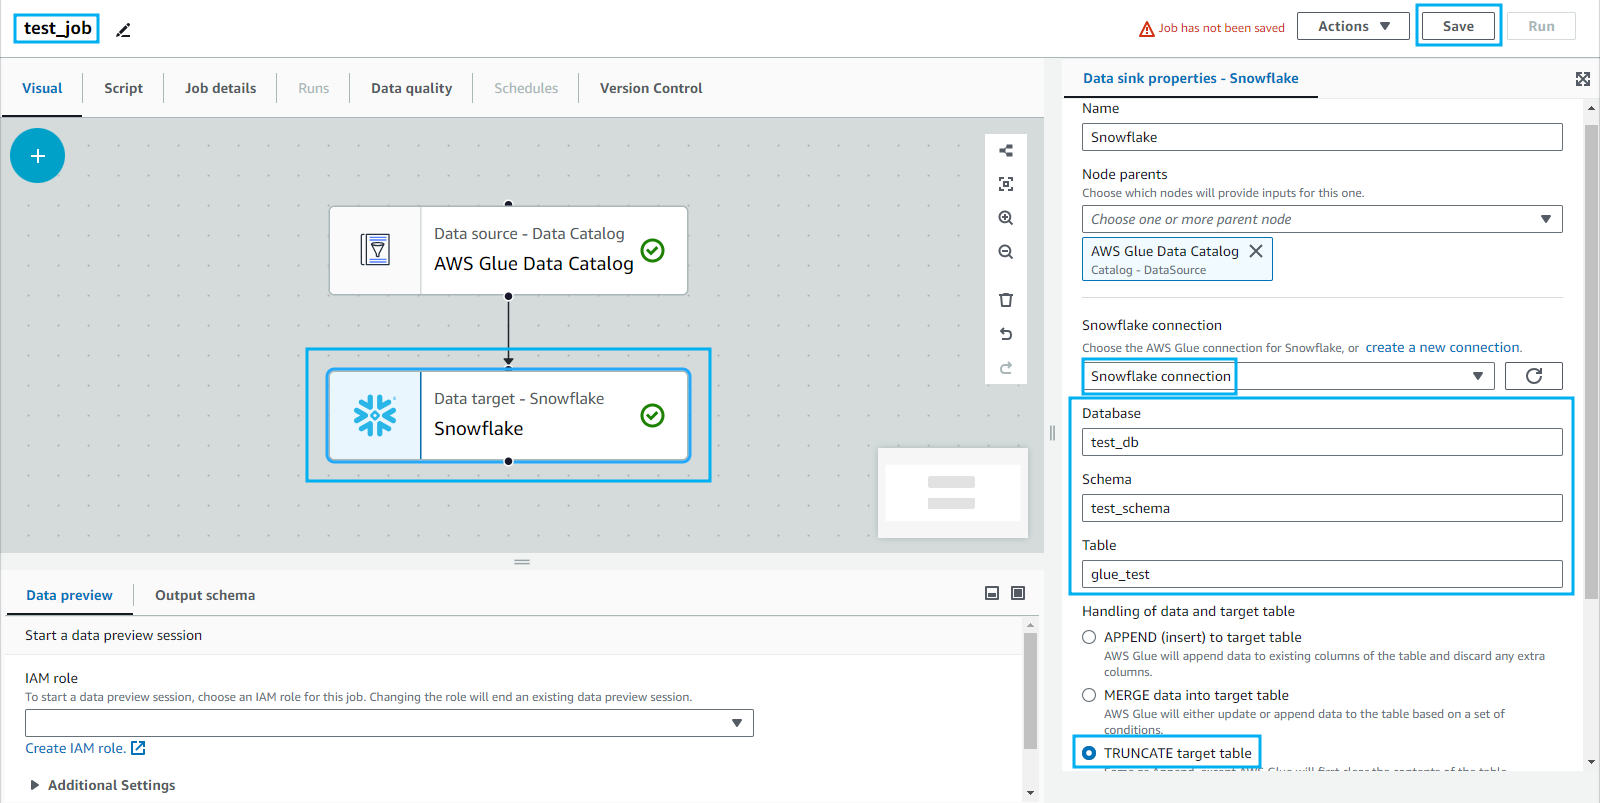Click the horizontal preview panel splitter handle
Image resolution: width=1600 pixels, height=803 pixels.
[x=522, y=562]
